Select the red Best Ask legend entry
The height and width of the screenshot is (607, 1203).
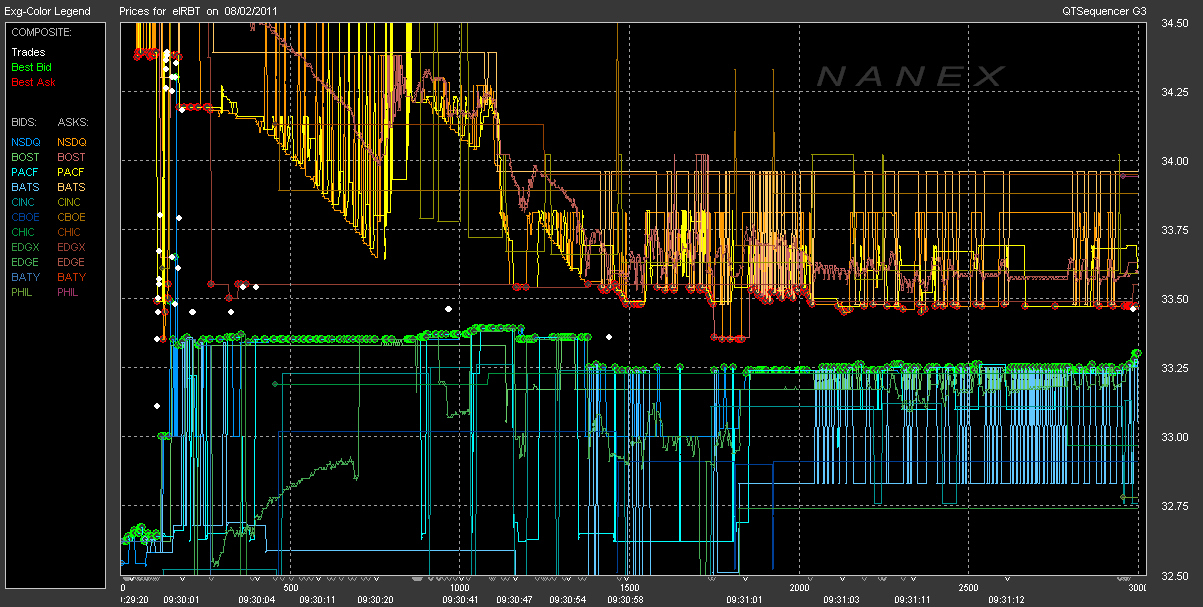coord(32,82)
